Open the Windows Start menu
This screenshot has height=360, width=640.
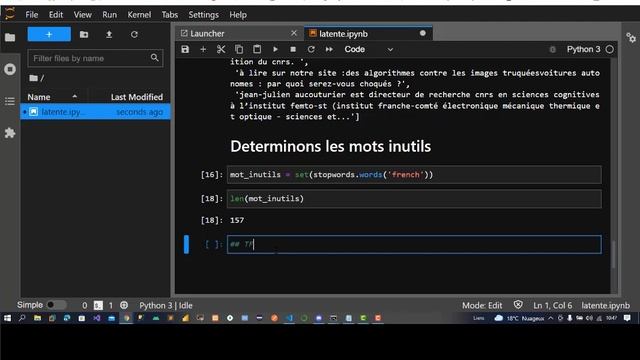[x=8, y=318]
